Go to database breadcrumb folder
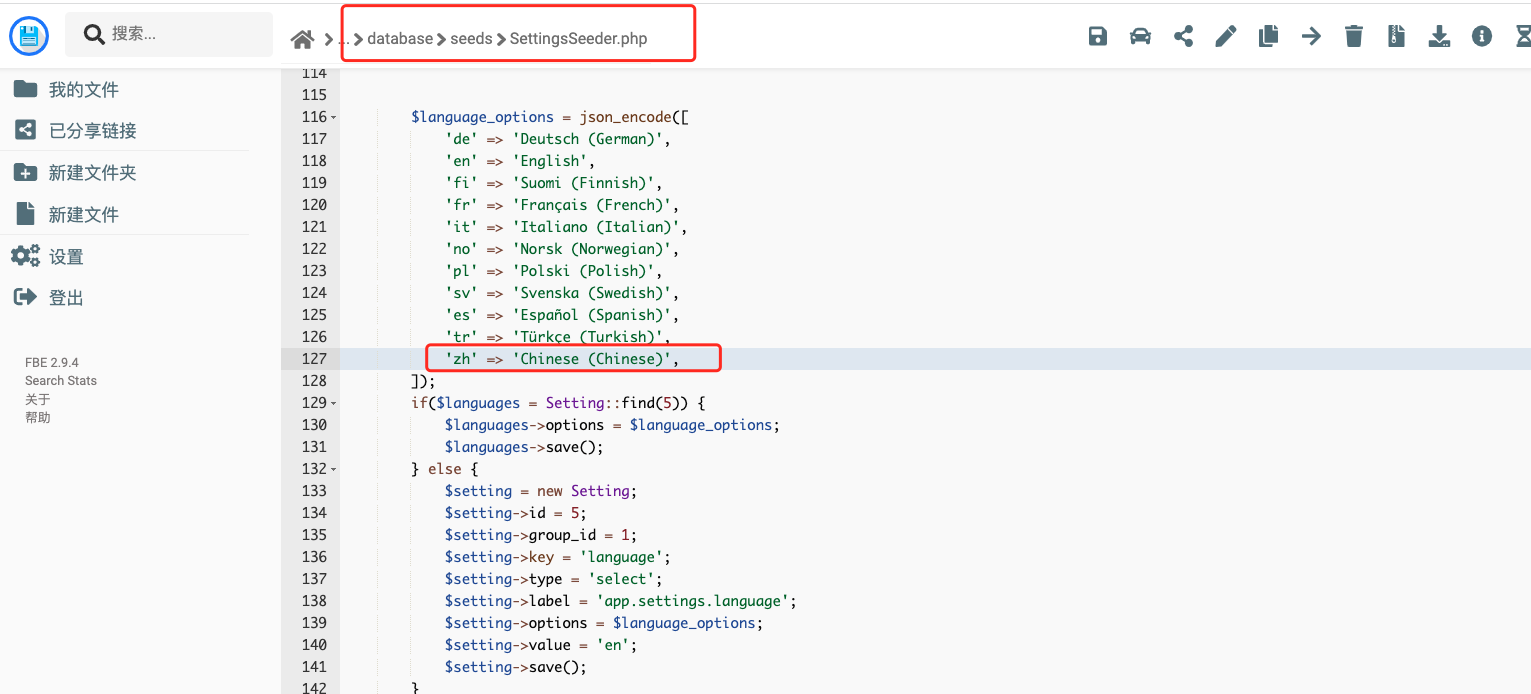Image resolution: width=1531 pixels, height=694 pixels. [x=400, y=39]
